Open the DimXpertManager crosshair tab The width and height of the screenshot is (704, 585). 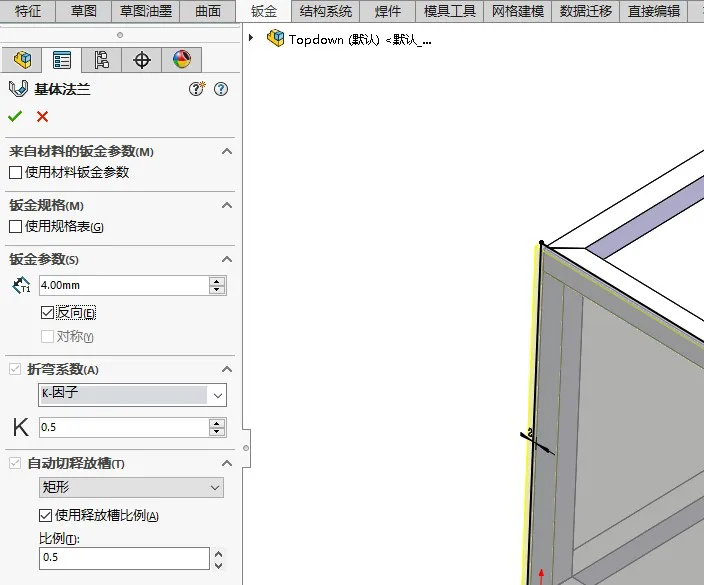pos(141,60)
